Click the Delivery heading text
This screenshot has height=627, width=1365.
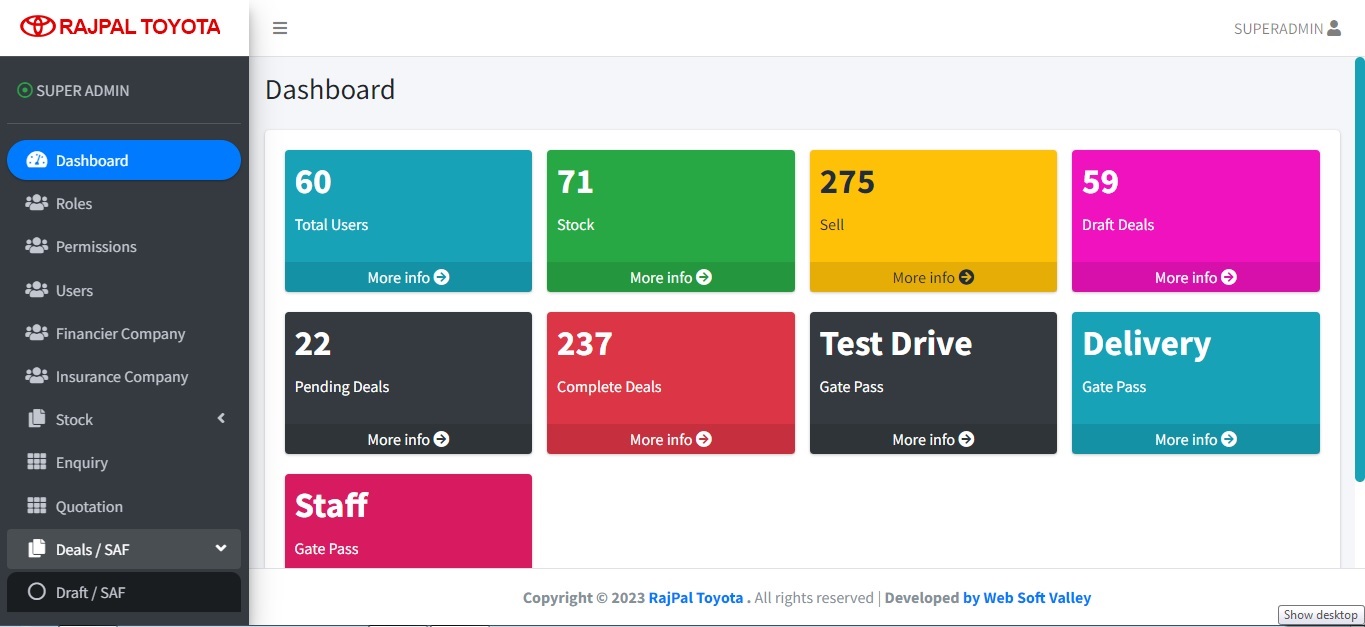1147,344
